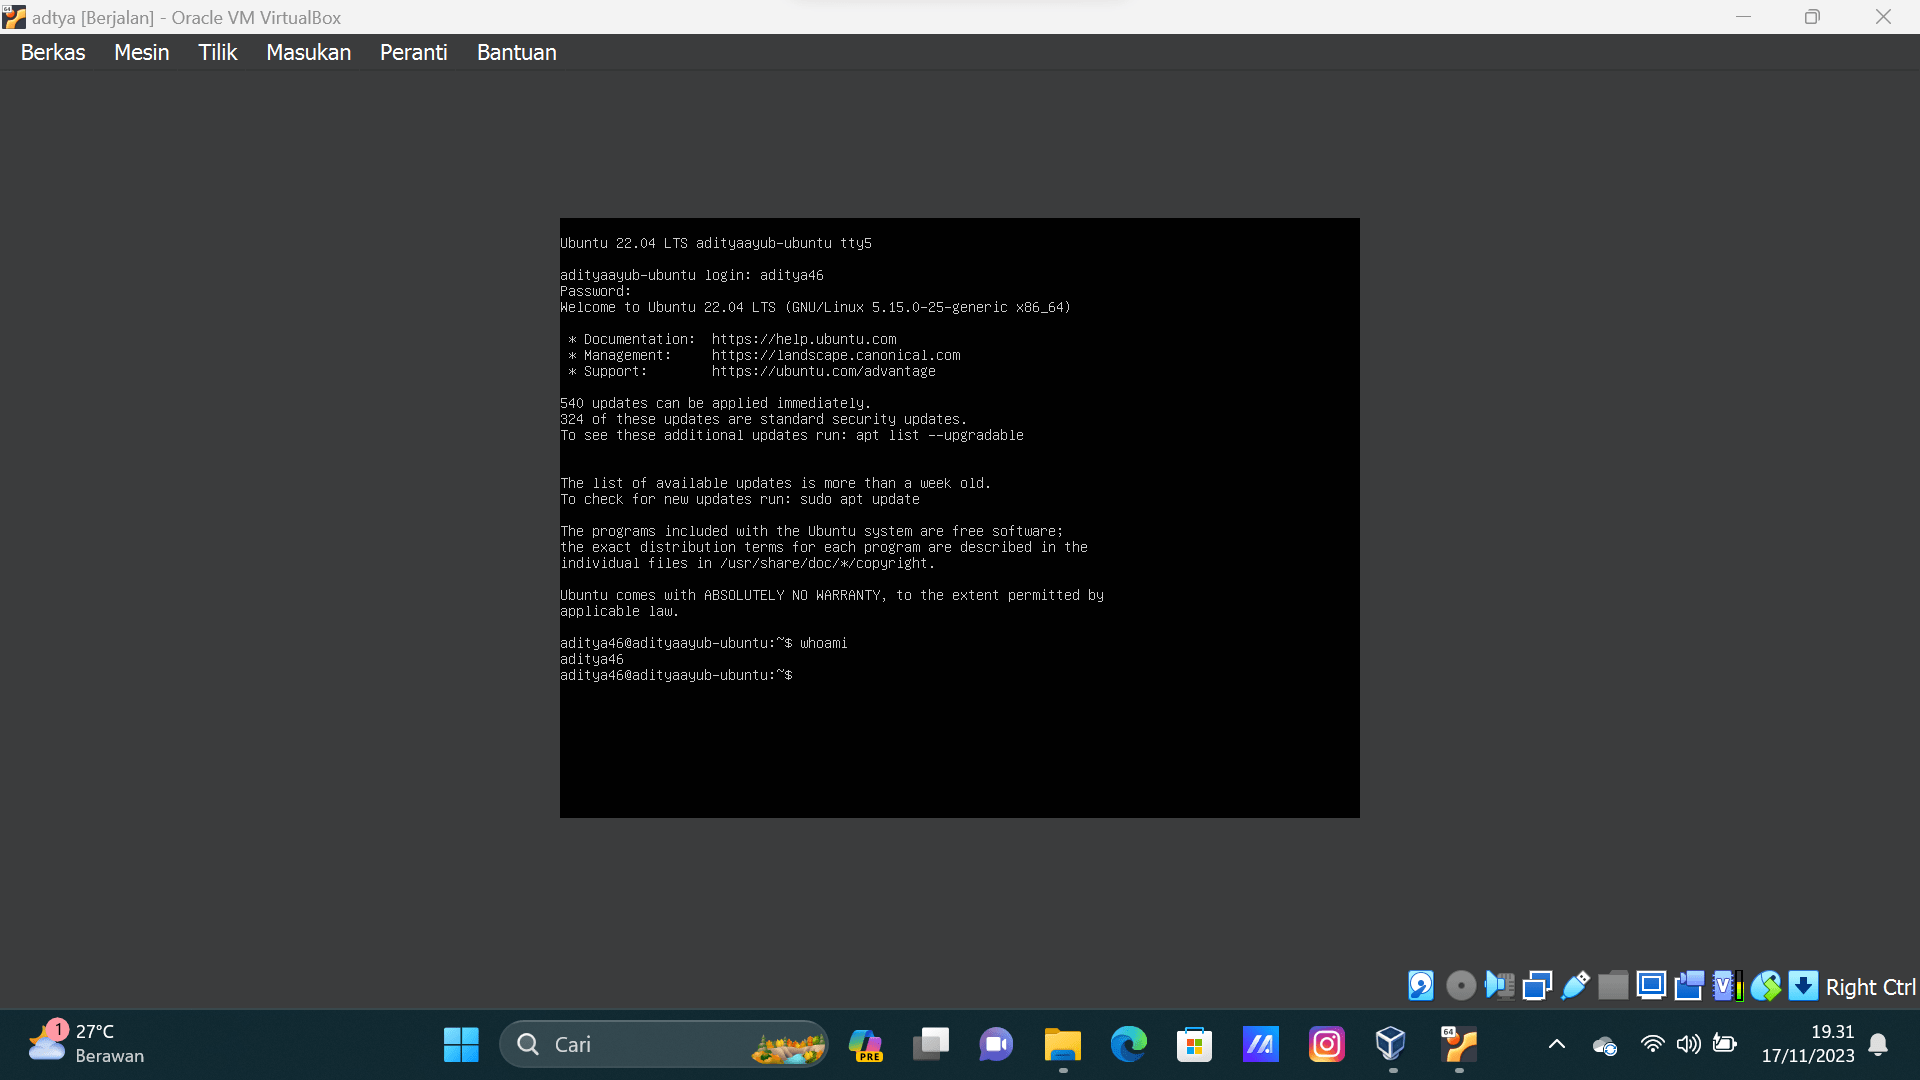Click the '540 updates can be applied' line
Screen dimensions: 1920x1080
coord(715,403)
